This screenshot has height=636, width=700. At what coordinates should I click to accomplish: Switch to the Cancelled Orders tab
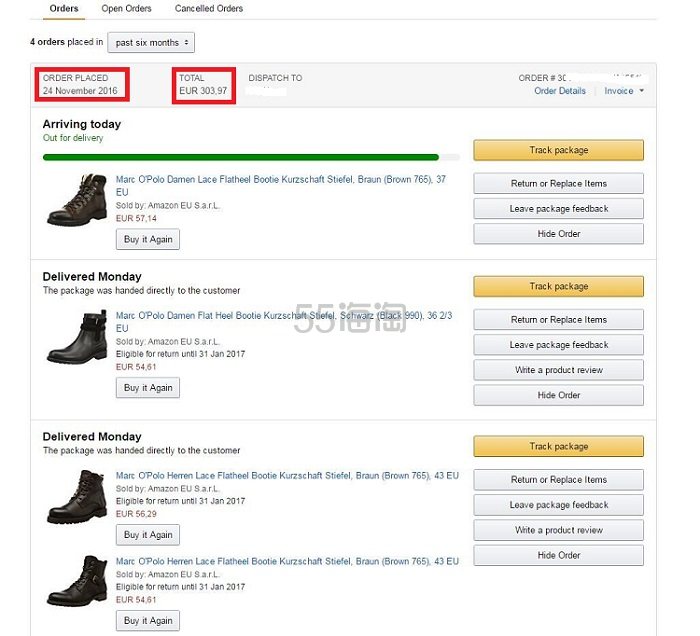208,9
